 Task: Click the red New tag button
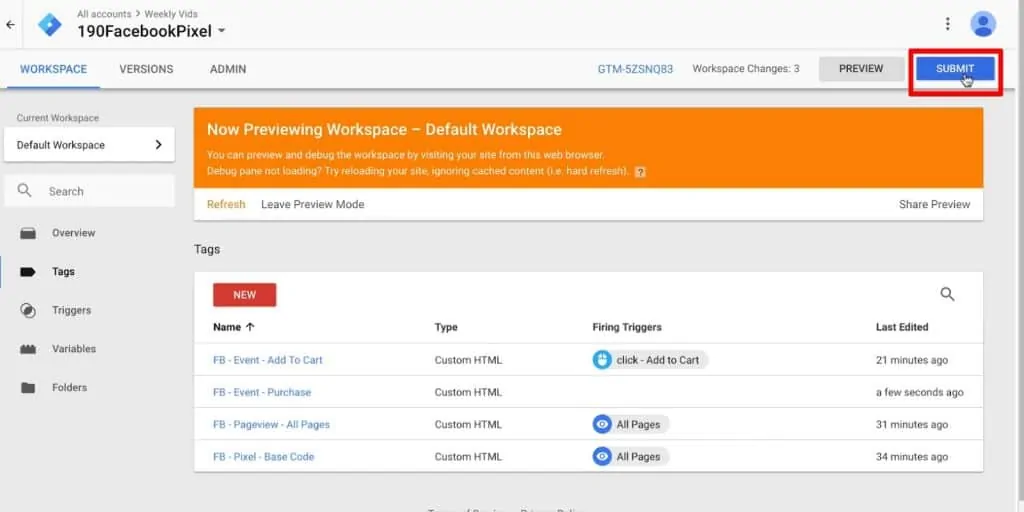[245, 295]
